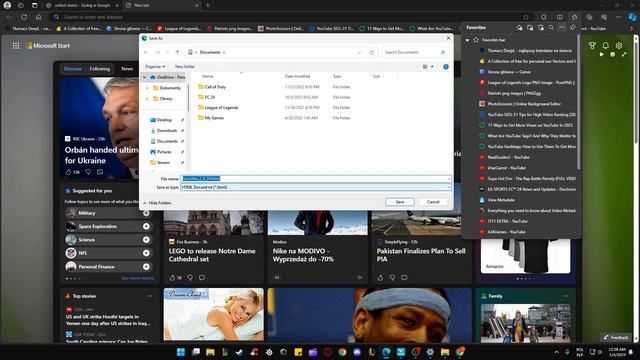Open Microsoft Start page settings gear
The width and height of the screenshot is (640, 360).
click(x=619, y=45)
